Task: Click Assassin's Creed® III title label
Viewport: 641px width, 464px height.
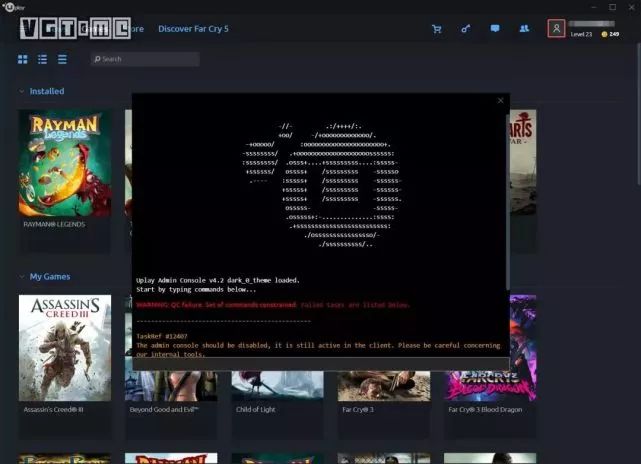Action: click(x=54, y=410)
